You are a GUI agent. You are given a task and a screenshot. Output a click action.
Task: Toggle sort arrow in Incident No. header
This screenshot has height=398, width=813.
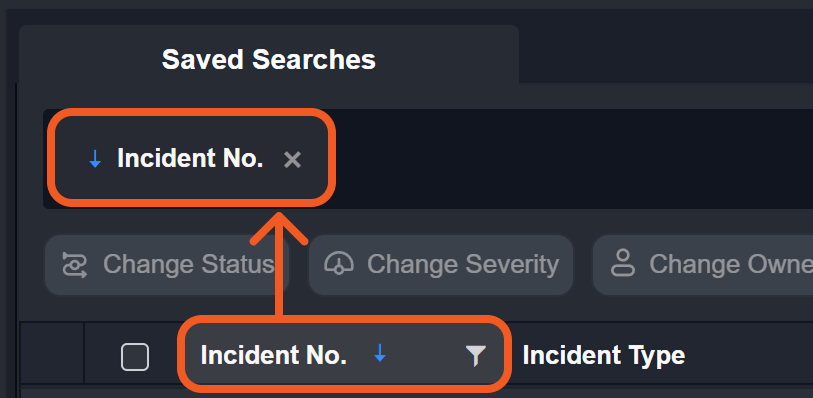point(380,354)
